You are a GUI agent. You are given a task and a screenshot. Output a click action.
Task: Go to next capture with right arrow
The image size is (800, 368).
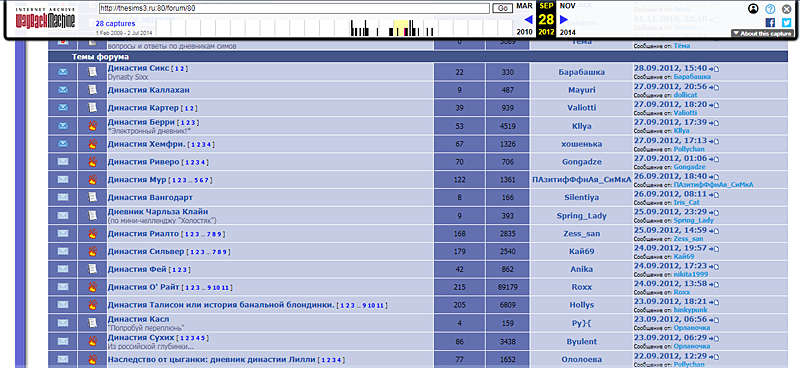point(564,19)
